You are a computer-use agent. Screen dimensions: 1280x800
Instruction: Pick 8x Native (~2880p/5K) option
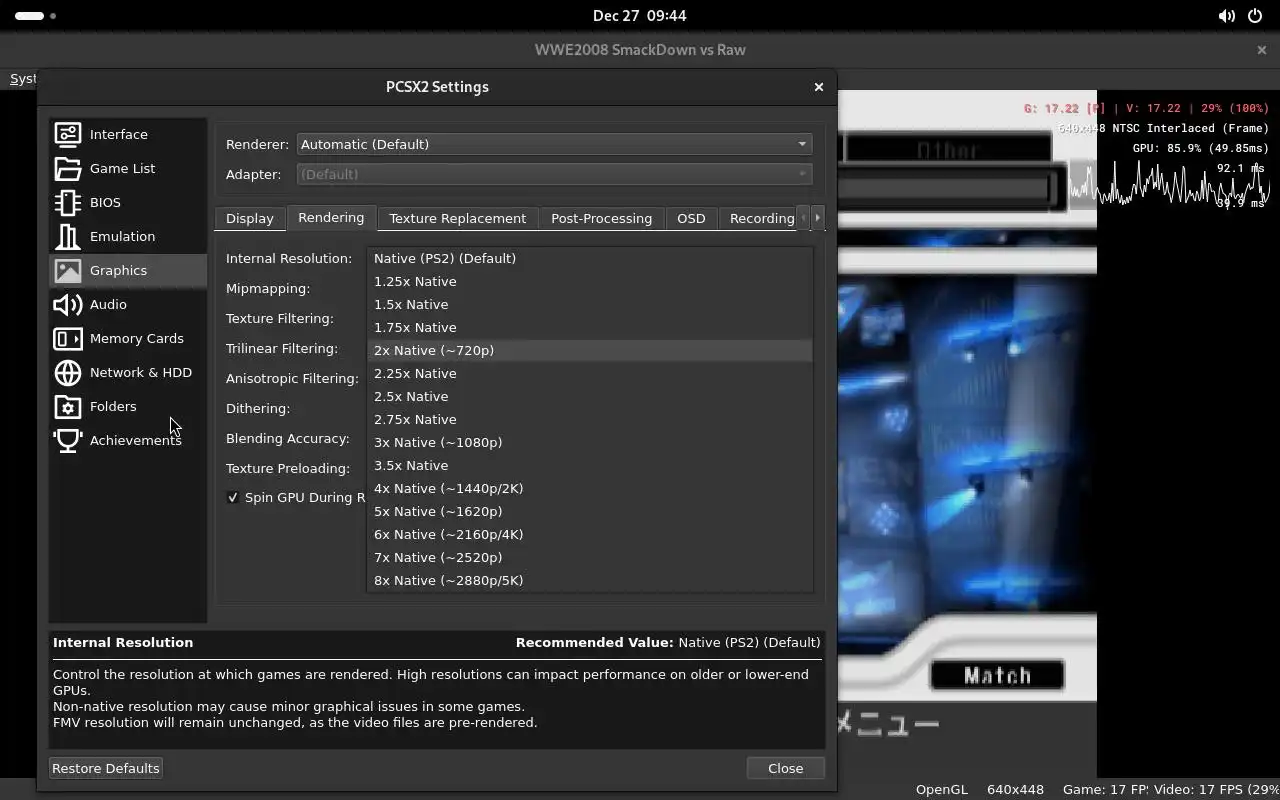coord(590,580)
